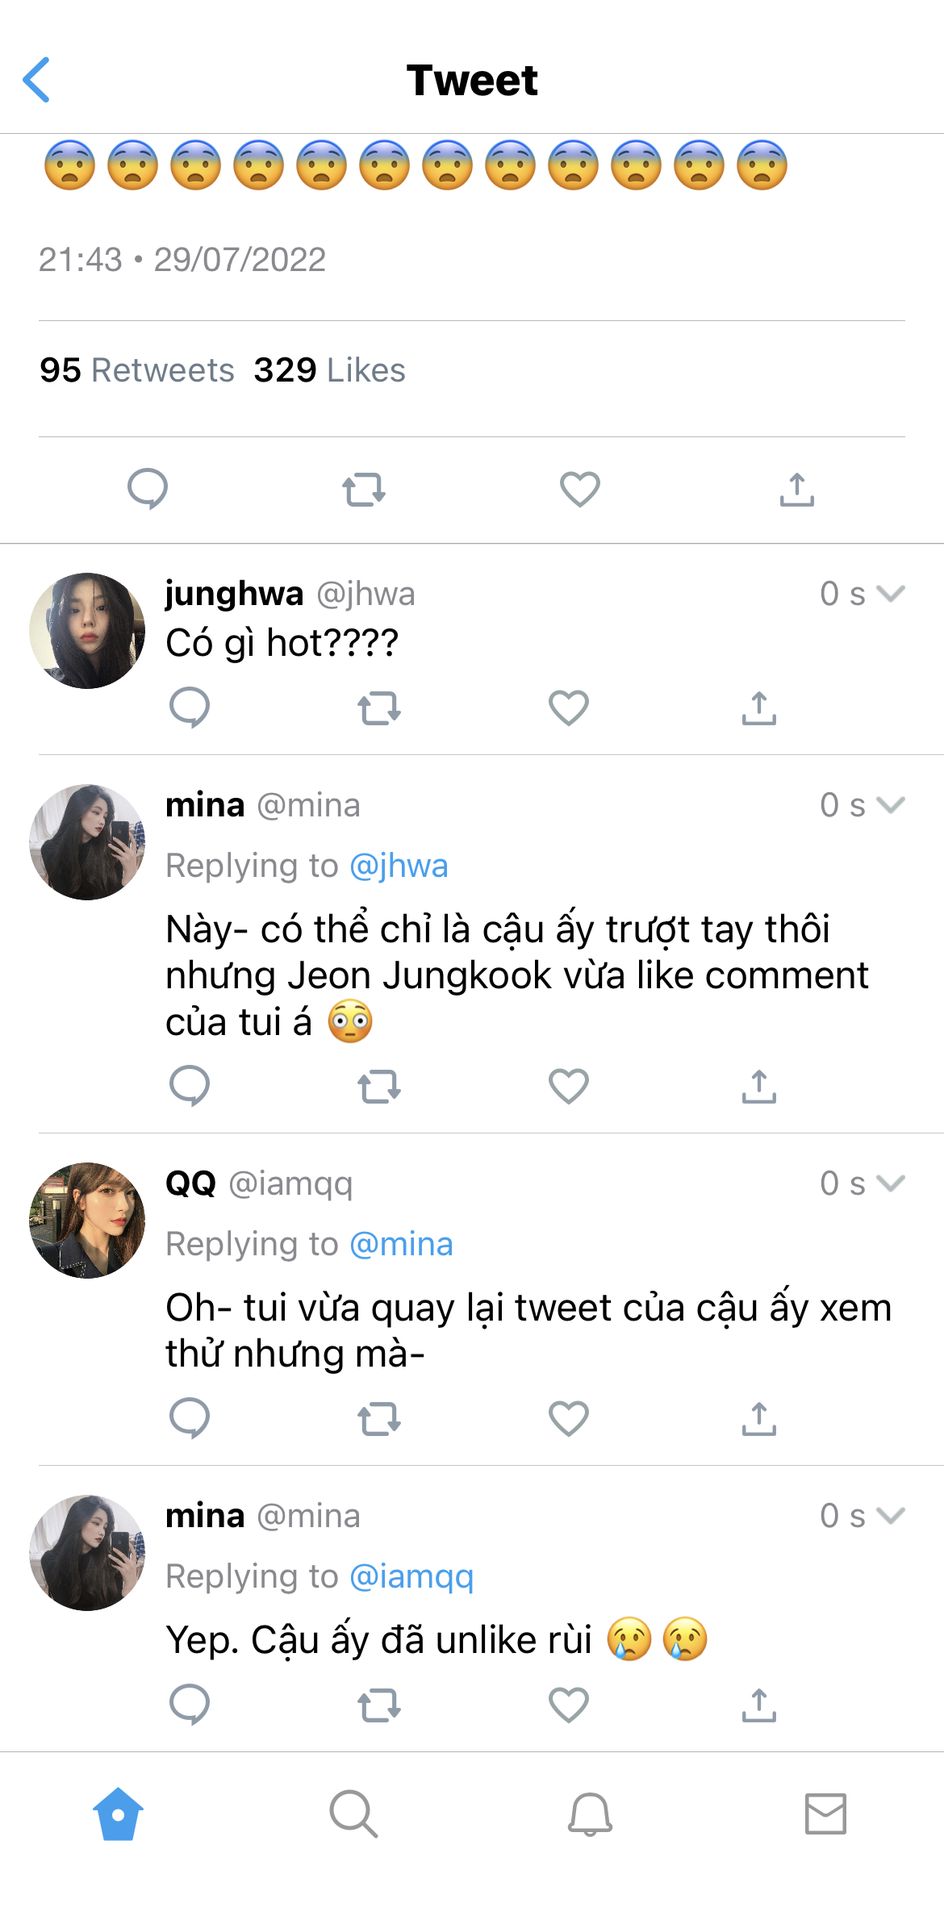Like QQ's reply to mina

click(569, 1418)
